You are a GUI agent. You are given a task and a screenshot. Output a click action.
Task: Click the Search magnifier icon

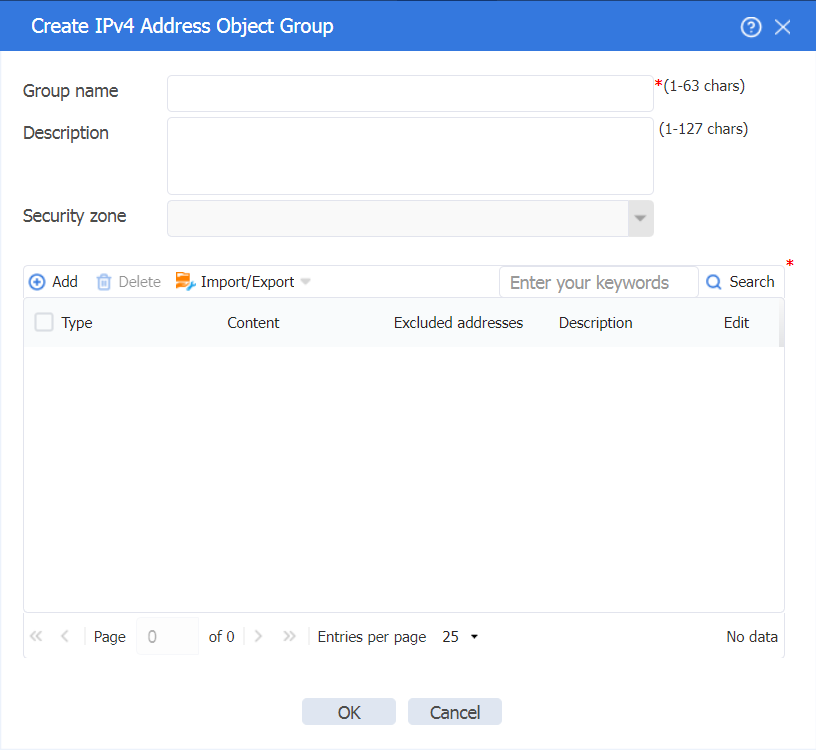[x=713, y=282]
